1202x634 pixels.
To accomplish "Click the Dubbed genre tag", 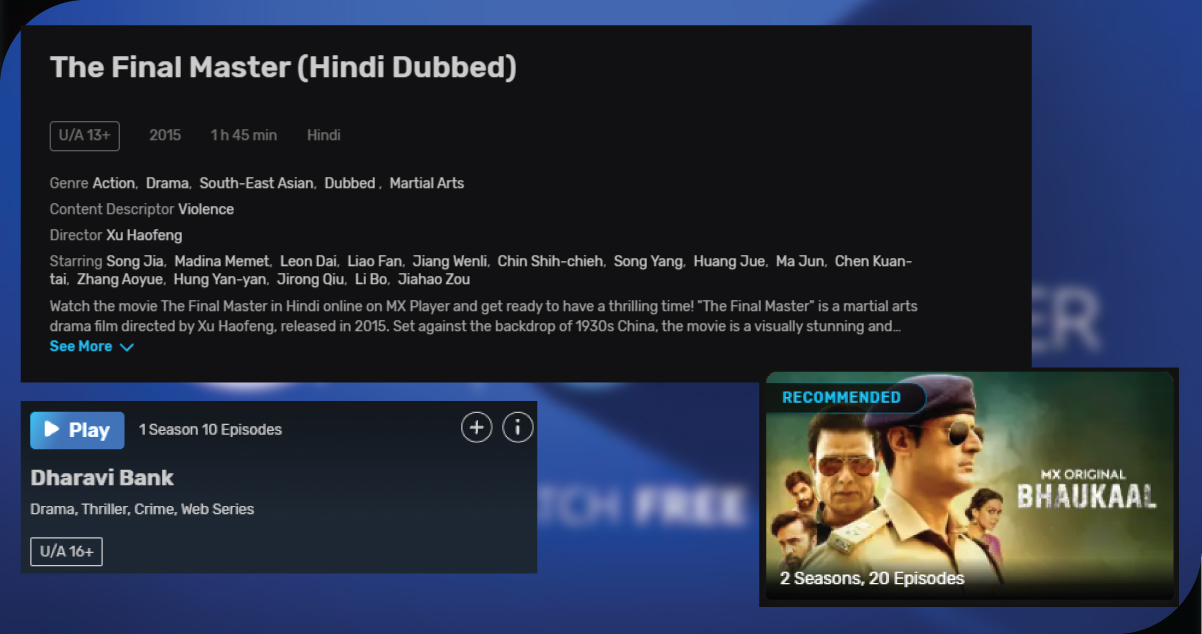I will click(350, 183).
